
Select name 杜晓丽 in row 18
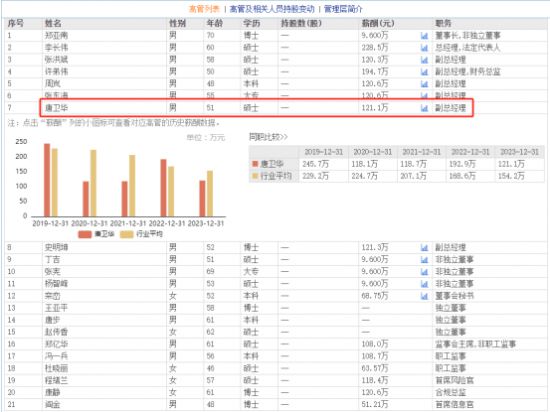pyautogui.click(x=56, y=369)
